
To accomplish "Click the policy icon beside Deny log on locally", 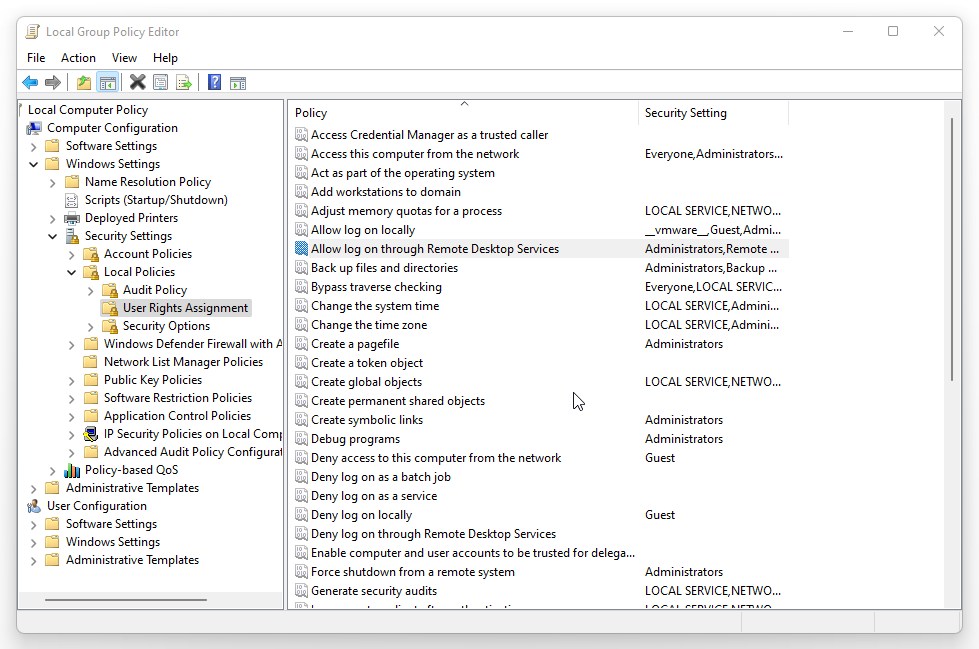I will coord(301,515).
